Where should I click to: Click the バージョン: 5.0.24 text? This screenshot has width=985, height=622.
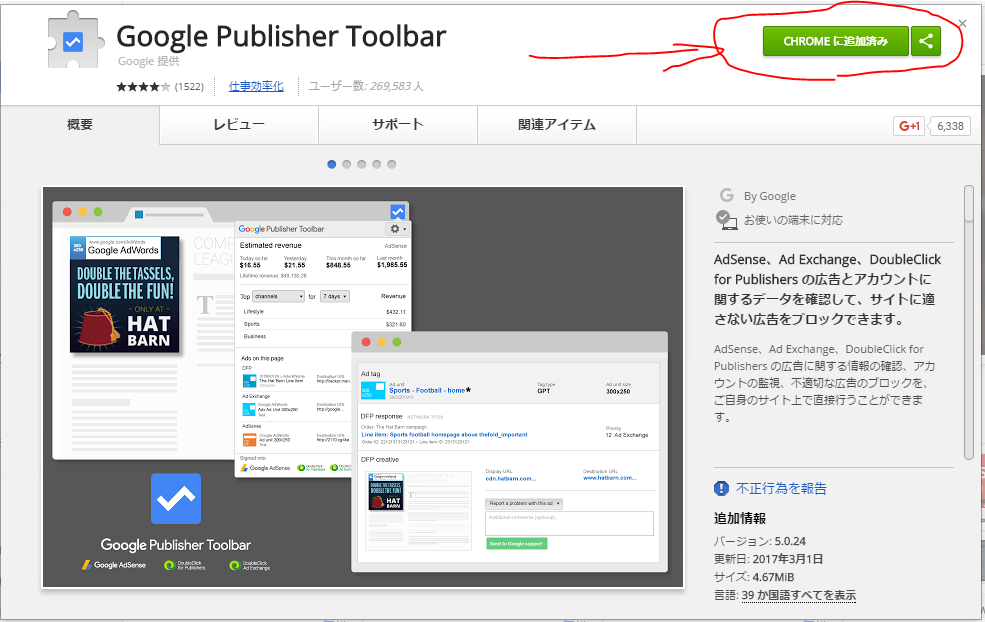(x=759, y=541)
